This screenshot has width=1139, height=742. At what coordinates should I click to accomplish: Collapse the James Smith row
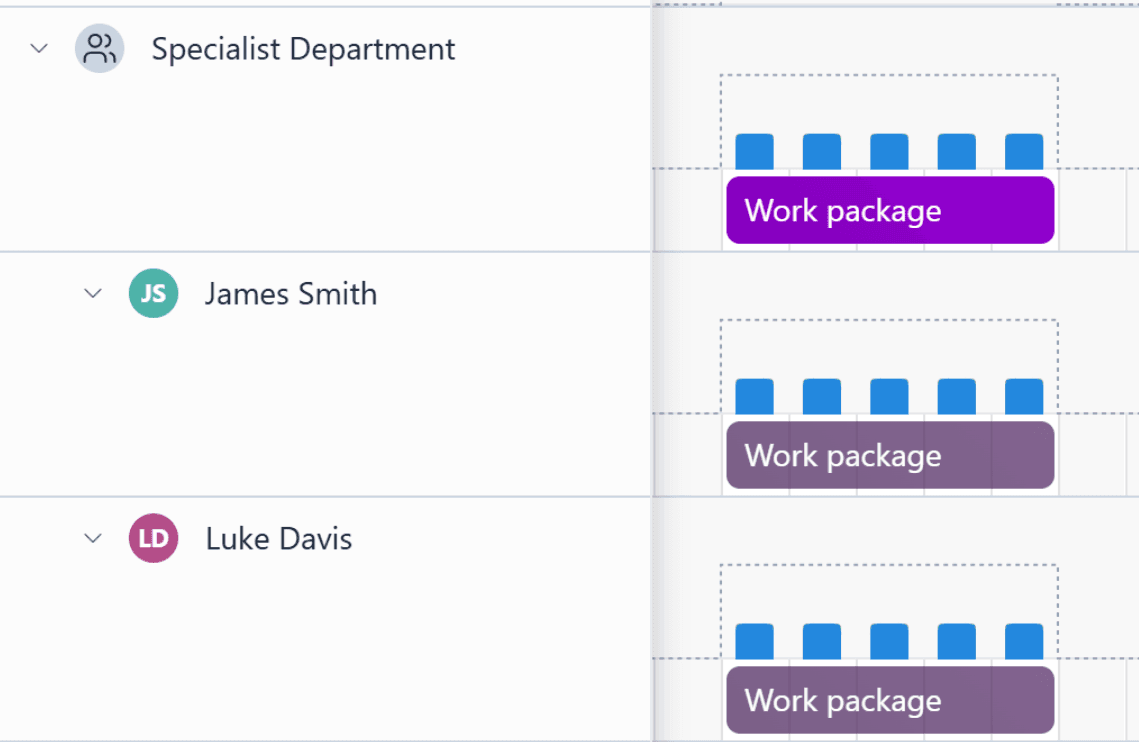tap(93, 293)
